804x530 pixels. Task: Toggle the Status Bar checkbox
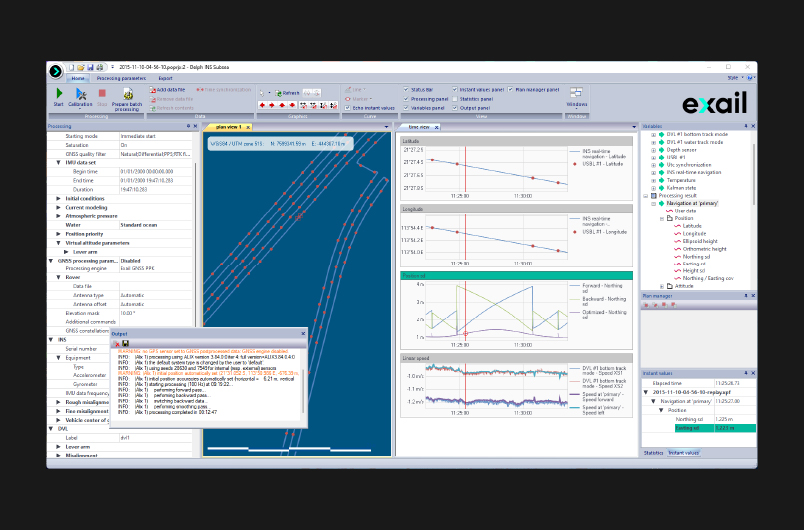pyautogui.click(x=406, y=90)
